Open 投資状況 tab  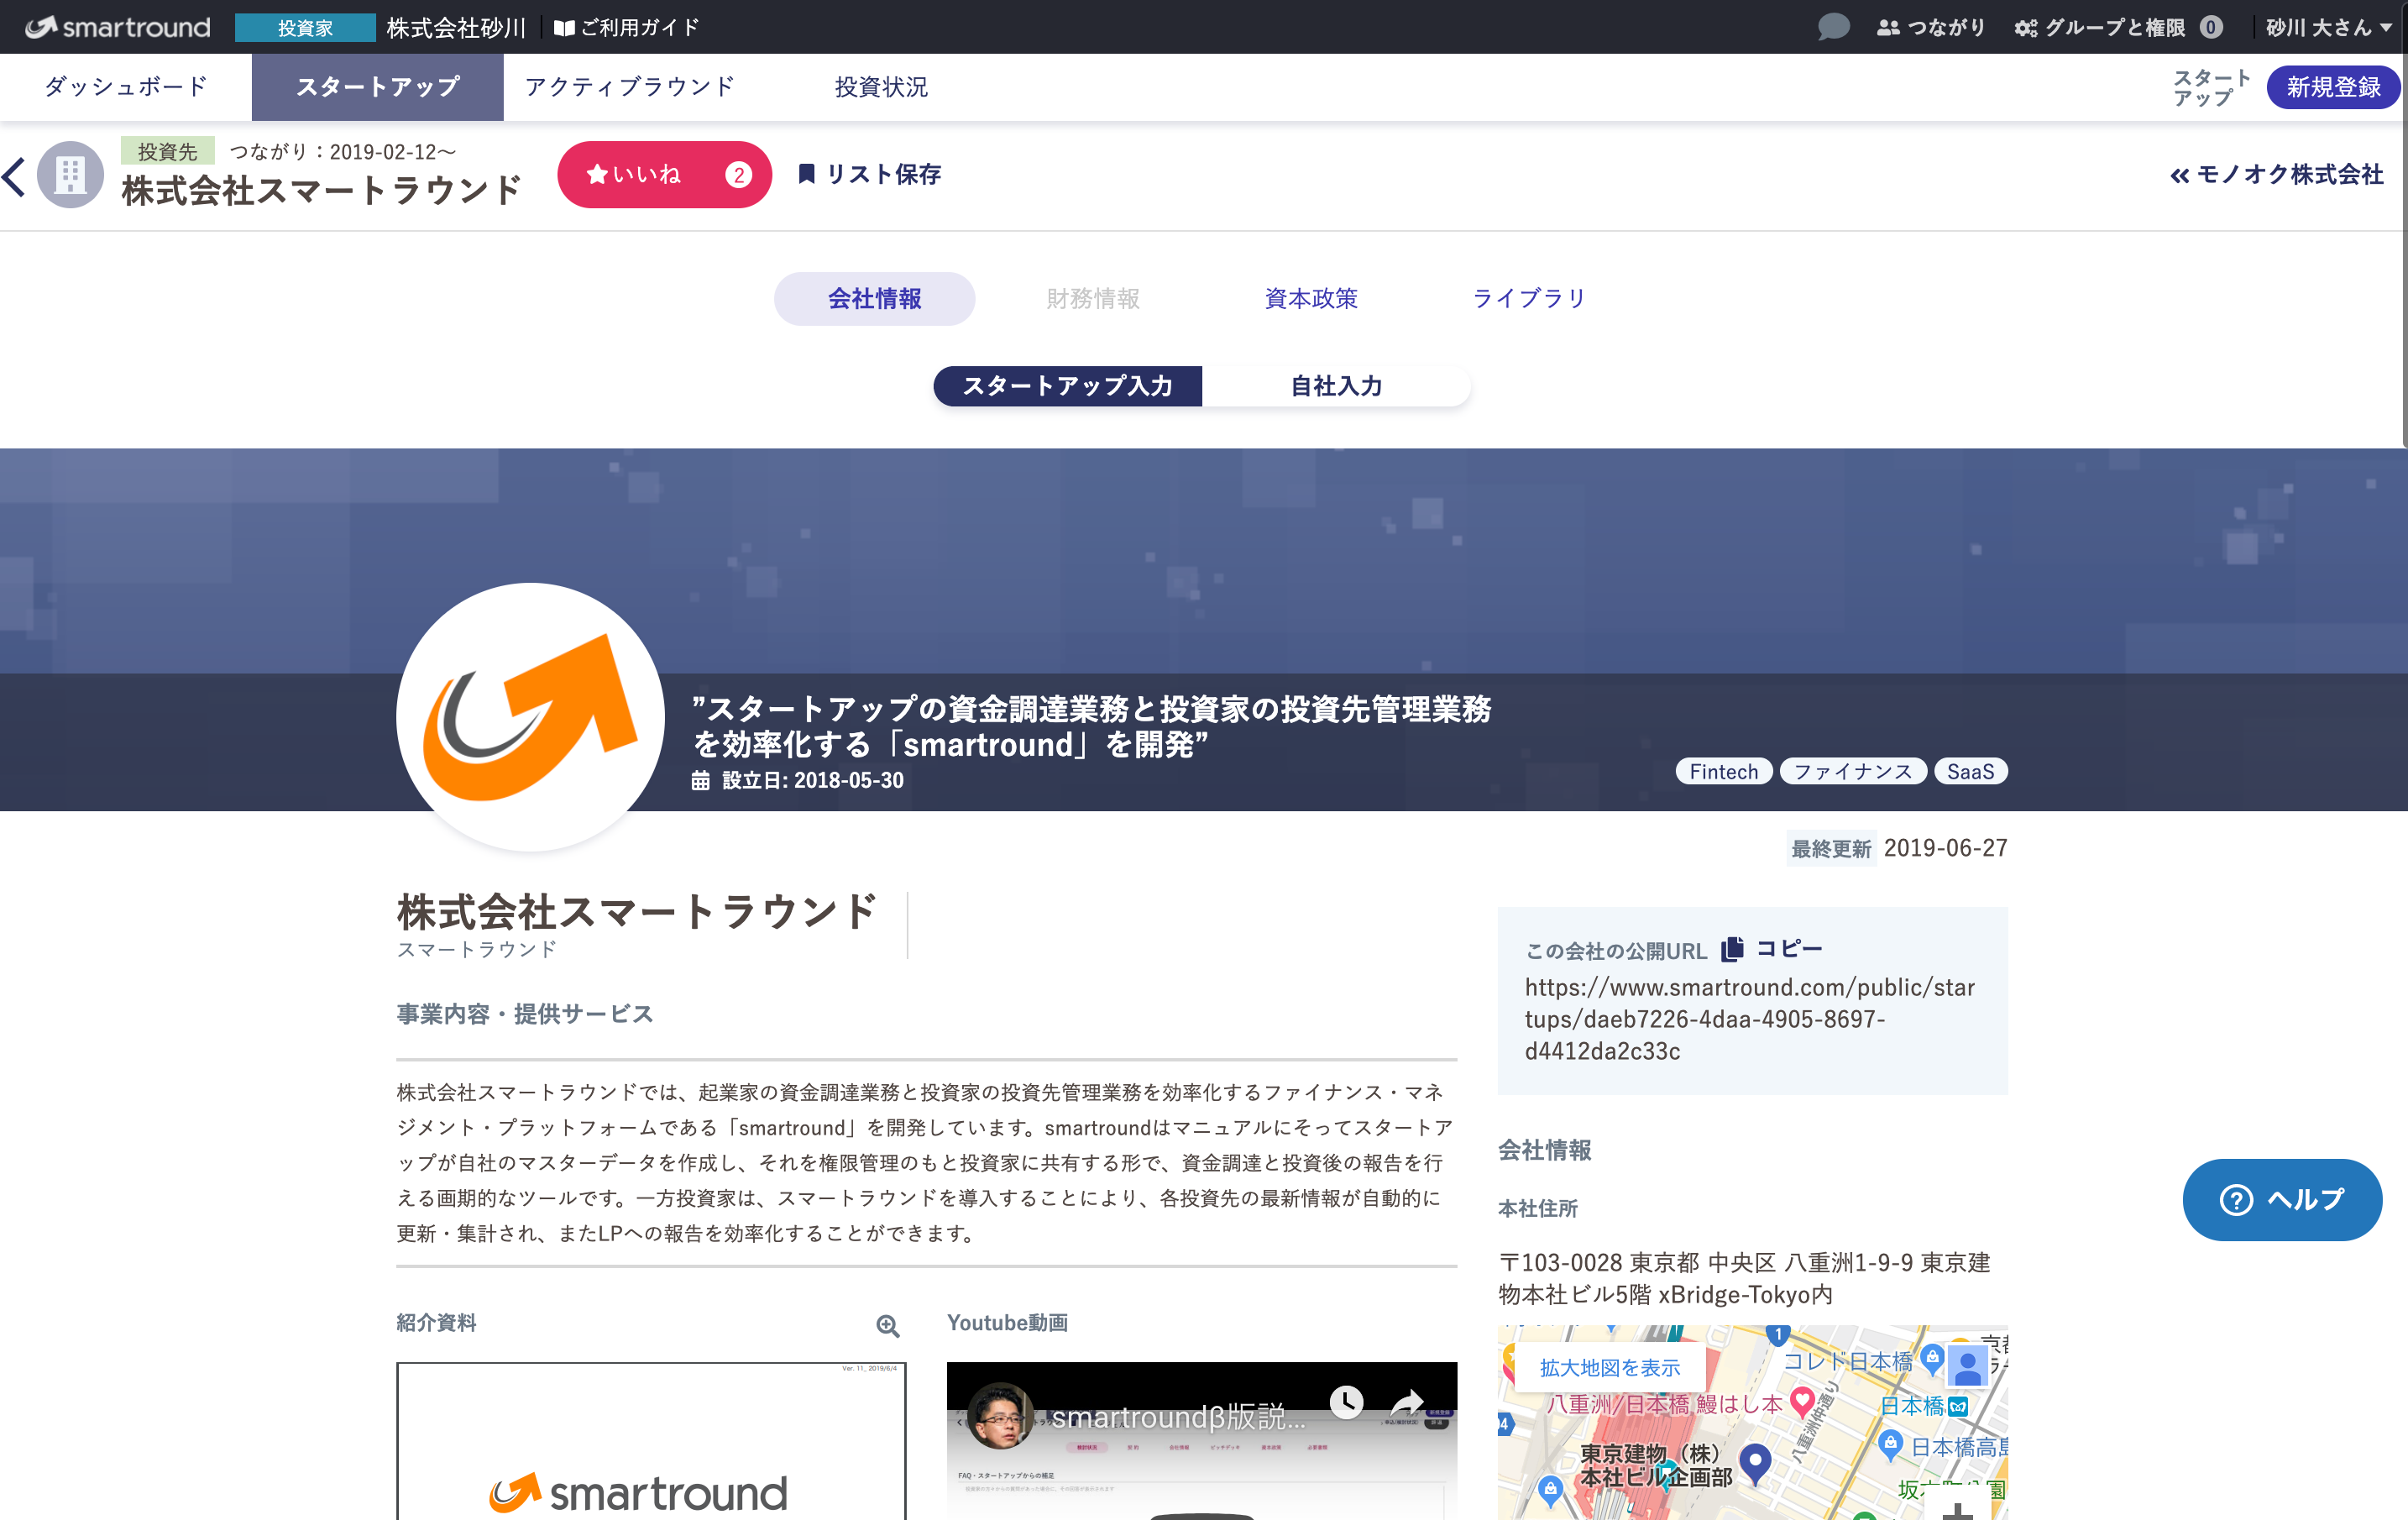[x=881, y=87]
